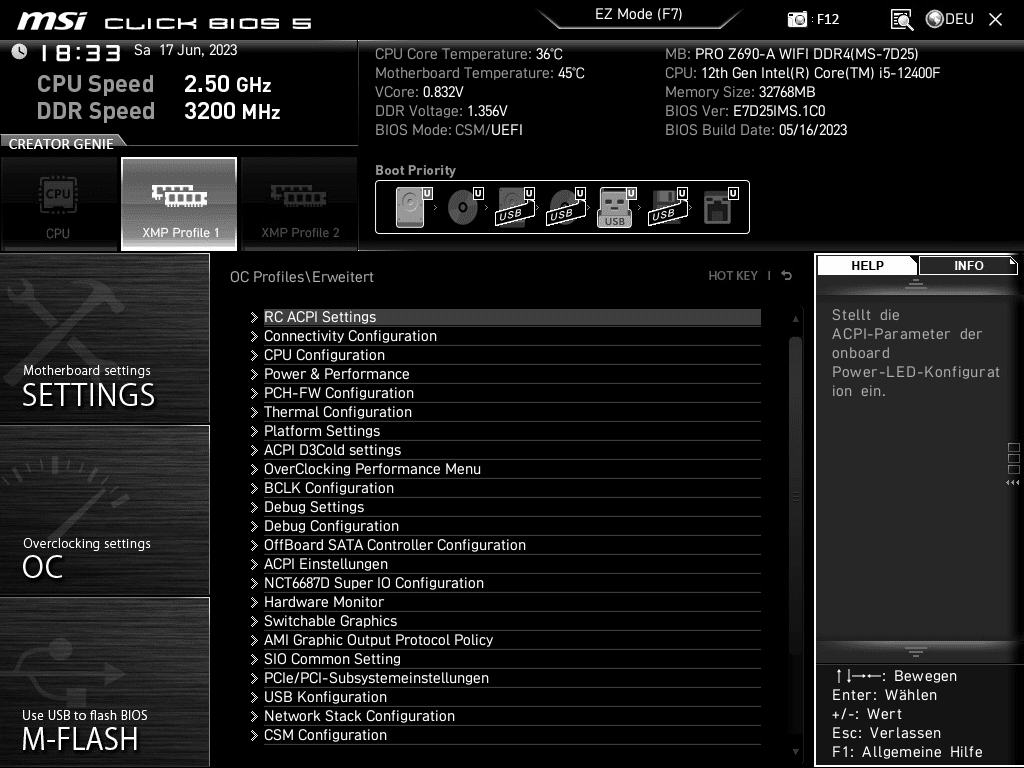Click the scroll down arrow of settings list
The width and height of the screenshot is (1024, 768).
[x=795, y=752]
